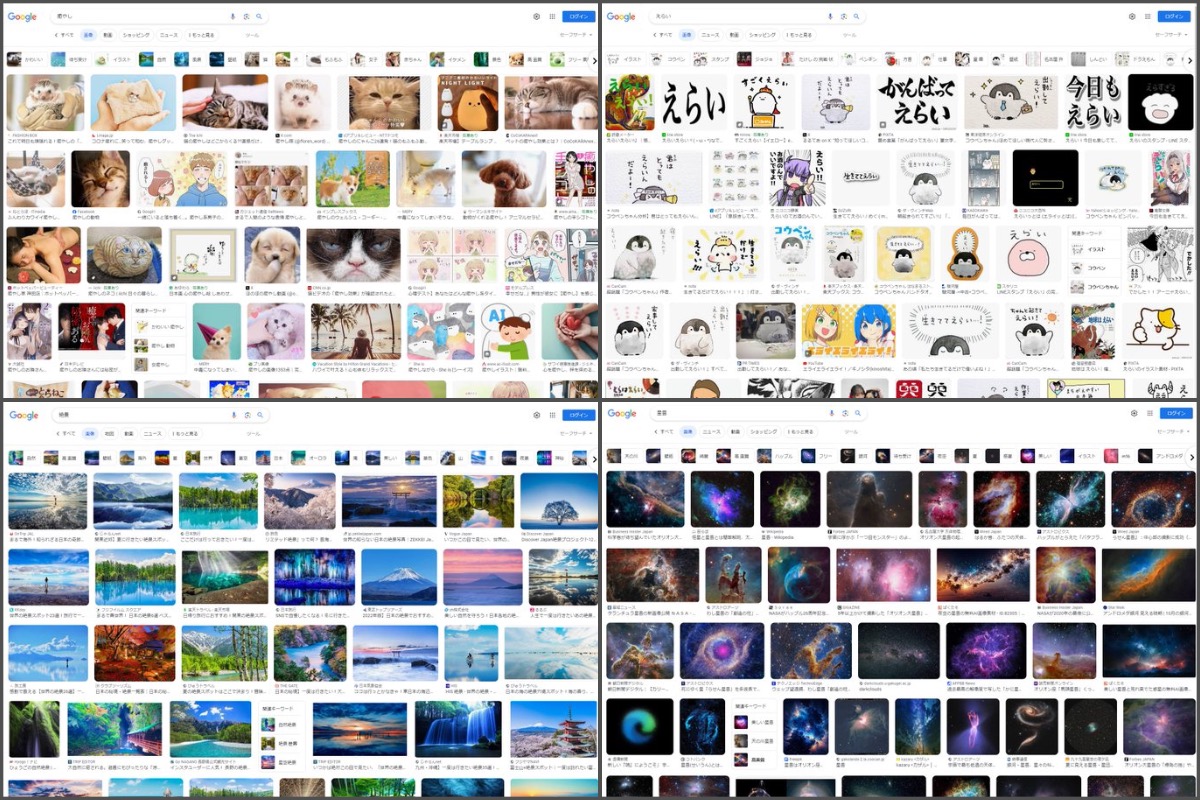
Task: Click the microphone voice search icon in top-left panel
Action: click(x=233, y=17)
